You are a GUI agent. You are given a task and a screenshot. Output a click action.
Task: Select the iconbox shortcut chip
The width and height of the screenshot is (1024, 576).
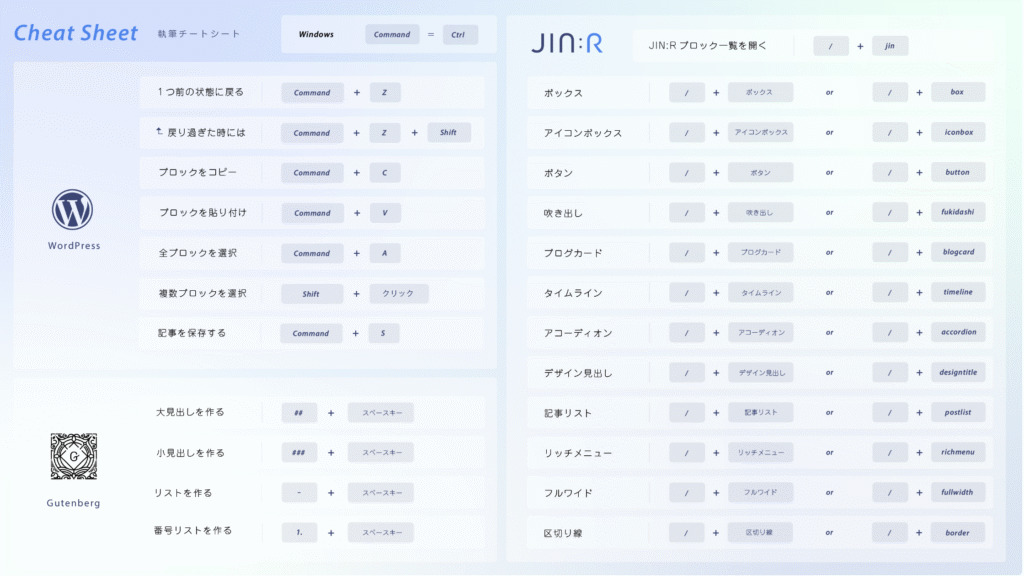tap(957, 132)
